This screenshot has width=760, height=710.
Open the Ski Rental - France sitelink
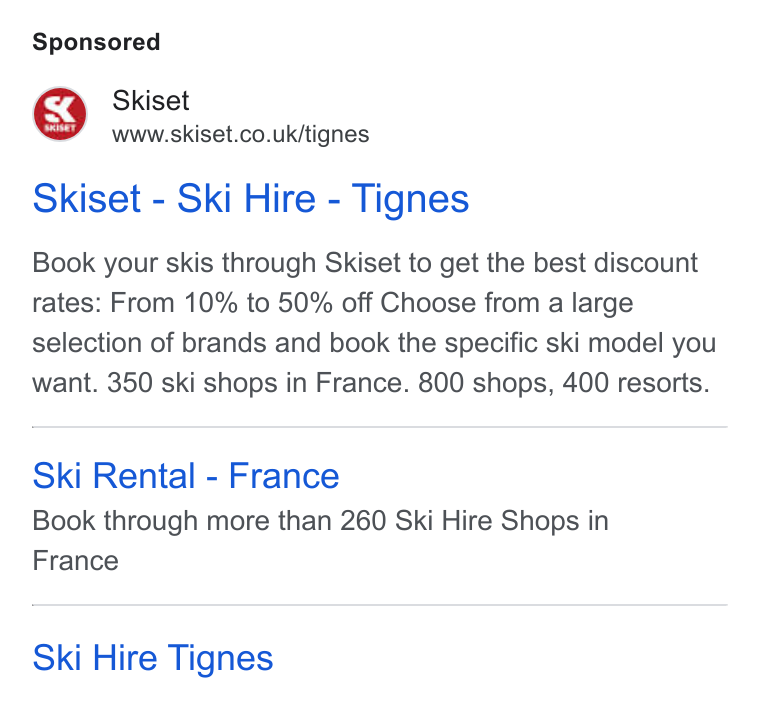(x=186, y=476)
